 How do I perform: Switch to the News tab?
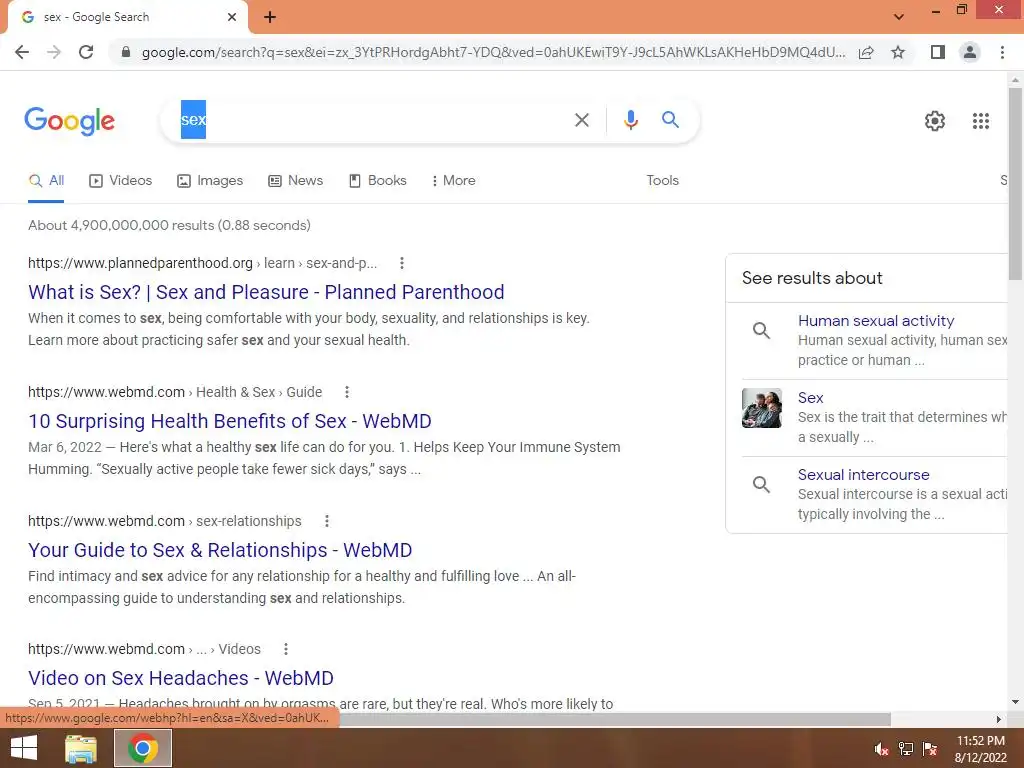[295, 181]
